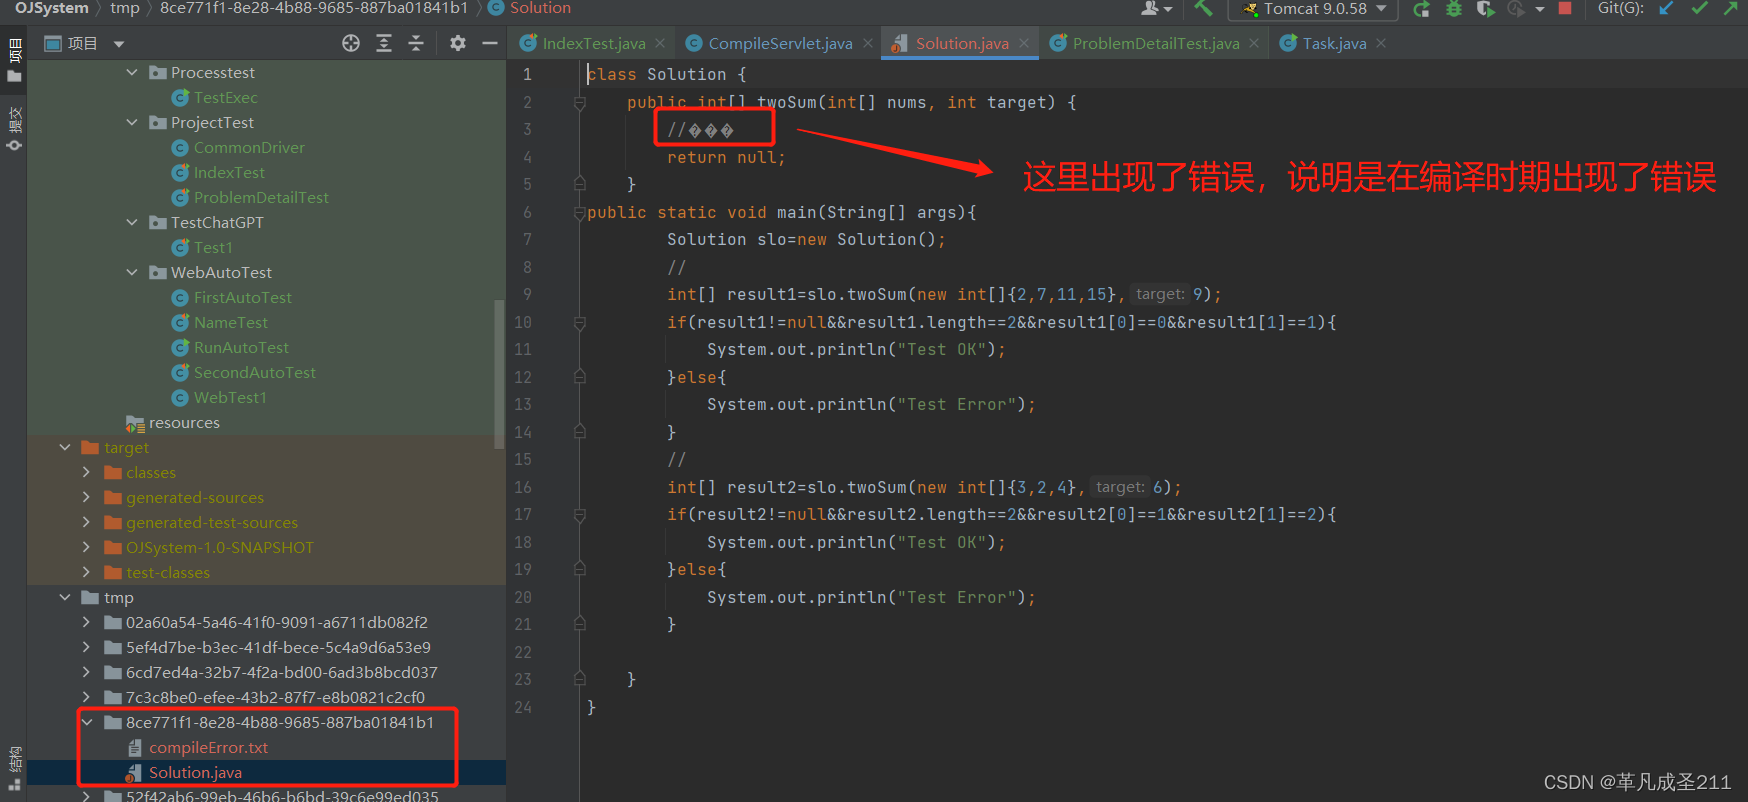Screen dimensions: 1748x802
Task: Collapse the tmp folder
Action: pyautogui.click(x=65, y=597)
